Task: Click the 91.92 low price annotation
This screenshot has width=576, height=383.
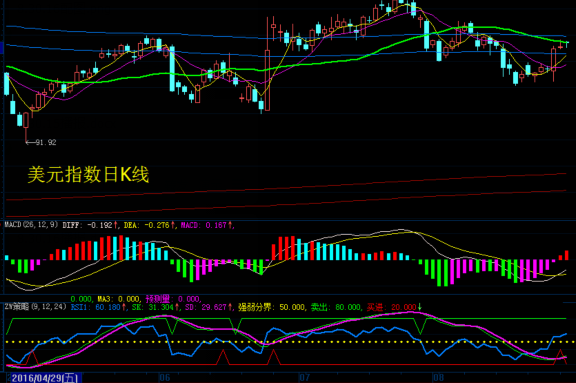Action: [x=41, y=142]
